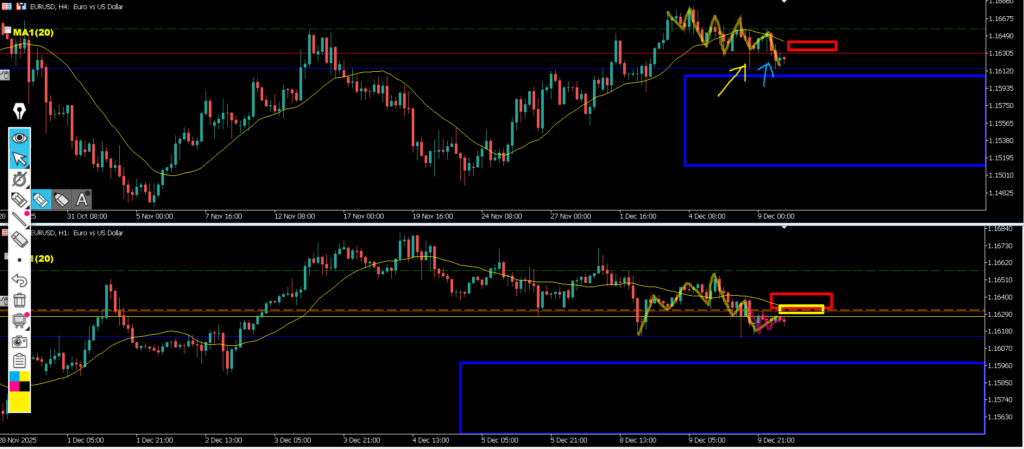Pick the blue-highlighted marker in the flyout
The width and height of the screenshot is (1024, 449).
(40, 199)
